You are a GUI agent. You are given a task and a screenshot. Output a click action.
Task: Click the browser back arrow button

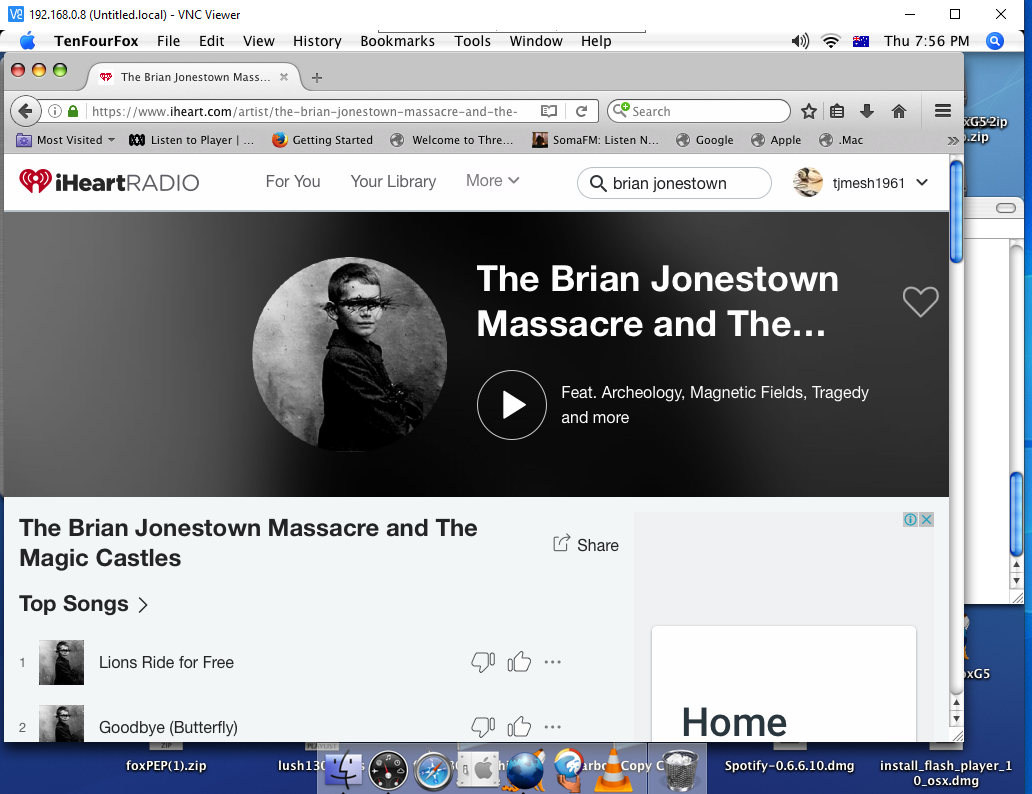click(x=25, y=111)
